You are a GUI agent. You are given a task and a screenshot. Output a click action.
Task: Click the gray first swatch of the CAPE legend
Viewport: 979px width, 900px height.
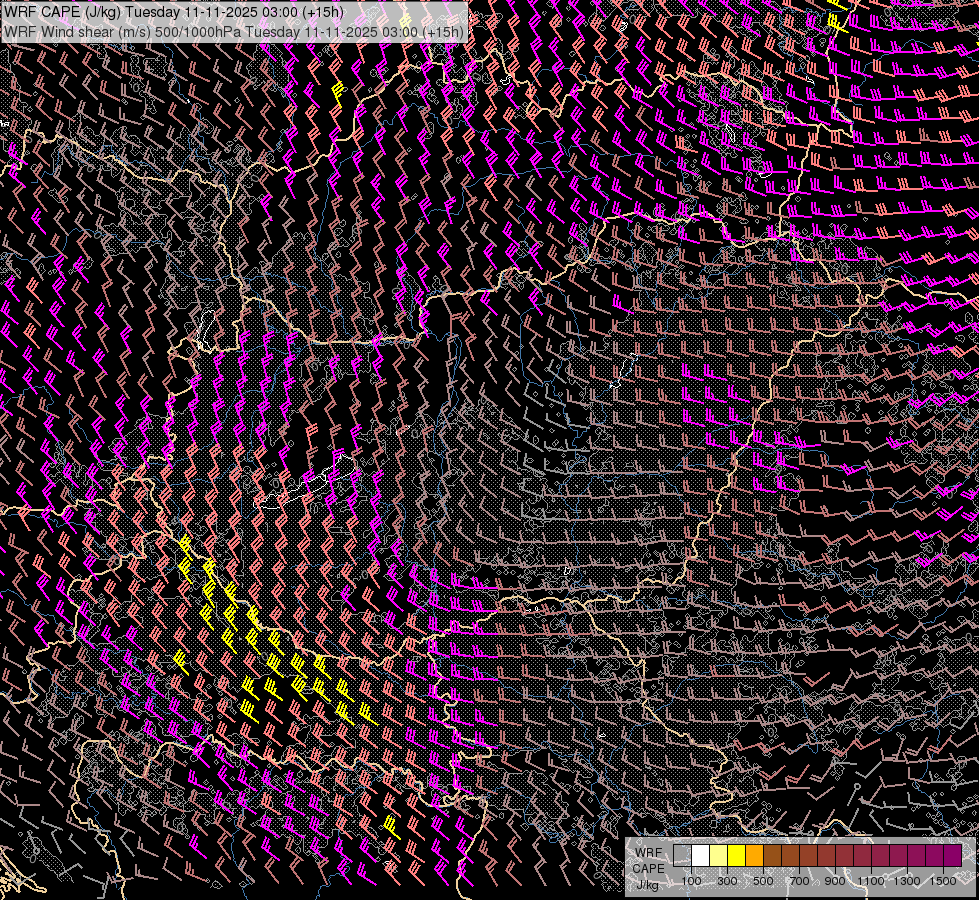tap(683, 855)
